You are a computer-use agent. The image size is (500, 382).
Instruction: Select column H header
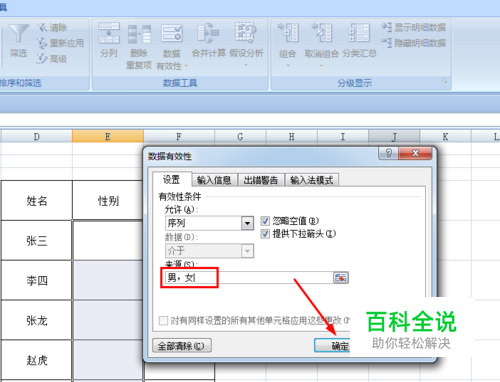[292, 136]
